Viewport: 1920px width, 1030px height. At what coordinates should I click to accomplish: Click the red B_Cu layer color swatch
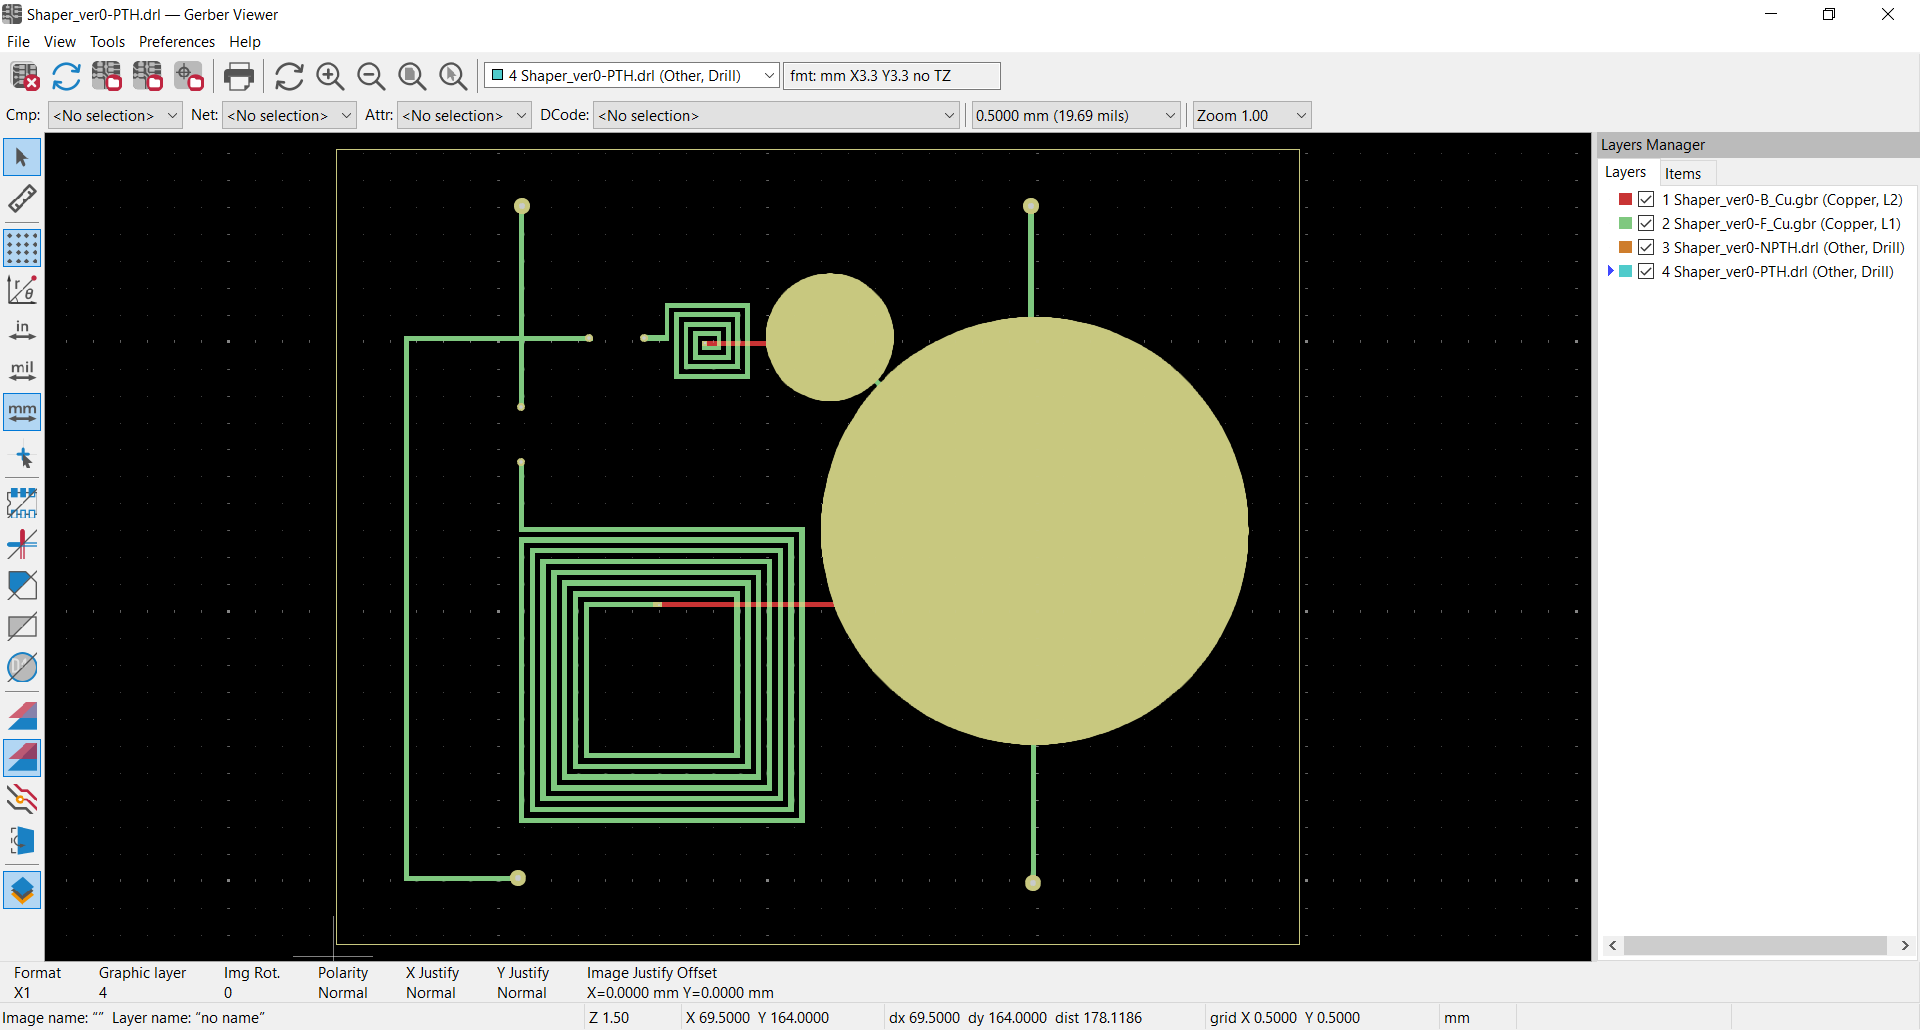[1625, 200]
